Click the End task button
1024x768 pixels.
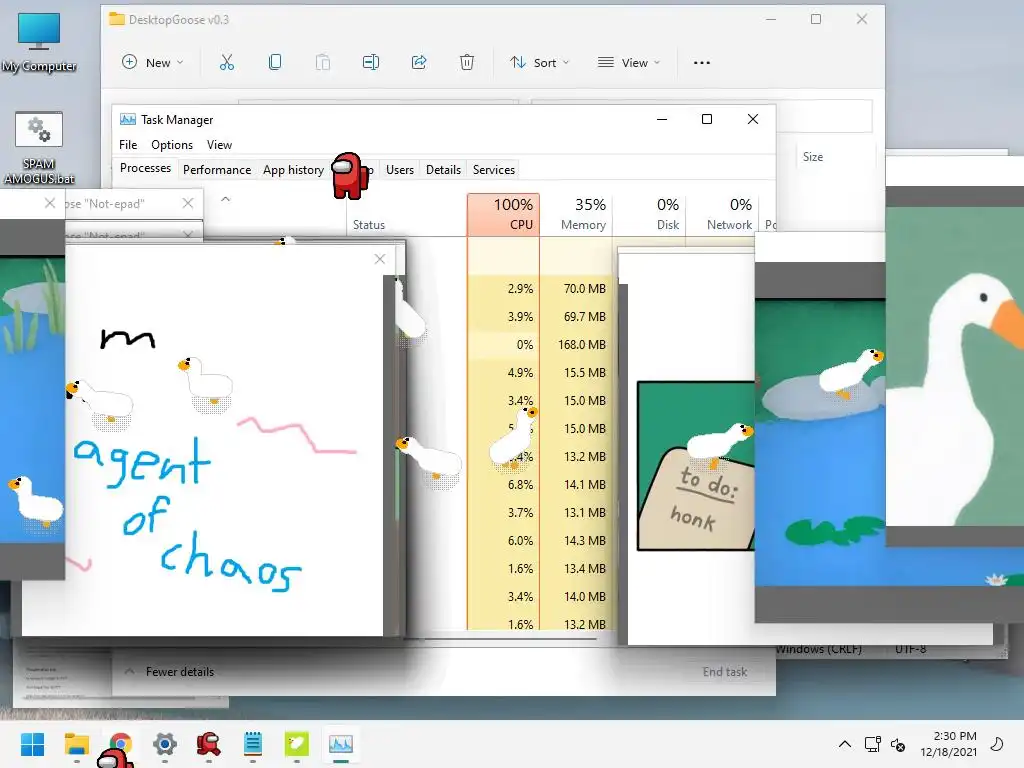pos(724,671)
